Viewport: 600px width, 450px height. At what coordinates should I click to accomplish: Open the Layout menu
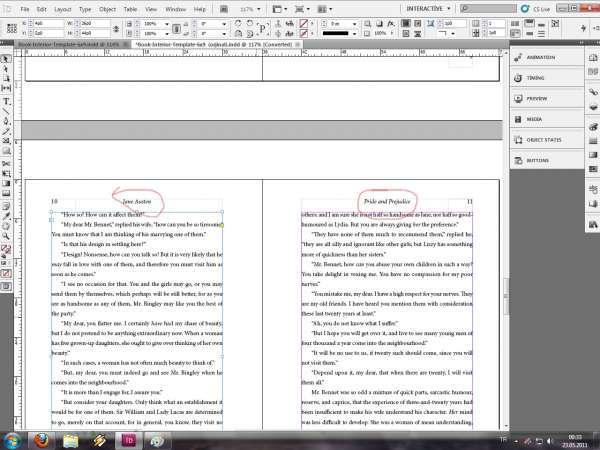click(x=63, y=9)
